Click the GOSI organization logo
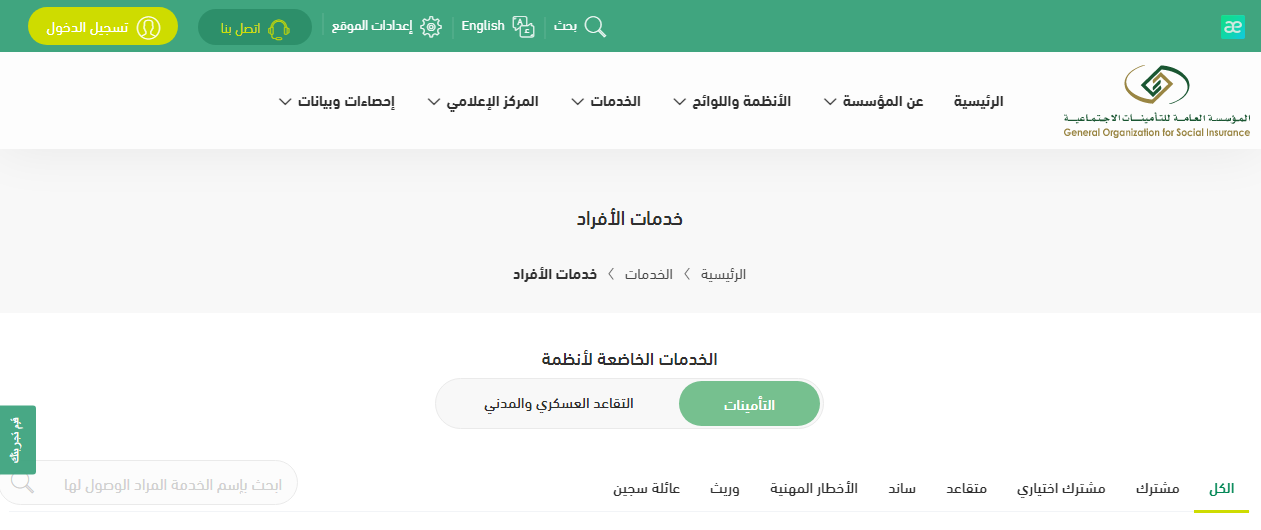Screen dimensions: 1261x530 point(1157,101)
